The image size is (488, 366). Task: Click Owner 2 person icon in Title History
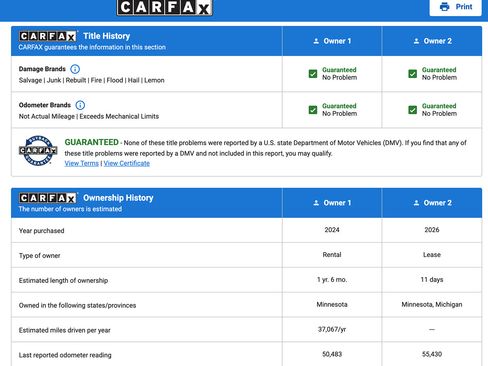[x=416, y=41]
